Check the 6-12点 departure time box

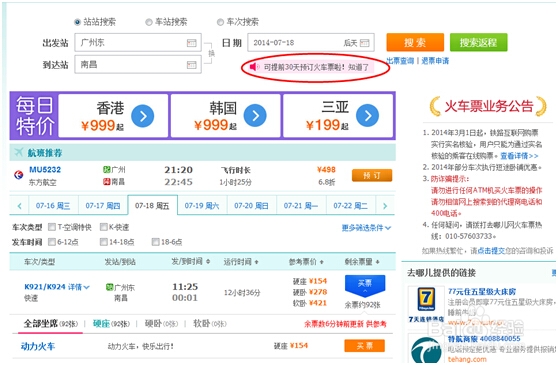tap(52, 242)
